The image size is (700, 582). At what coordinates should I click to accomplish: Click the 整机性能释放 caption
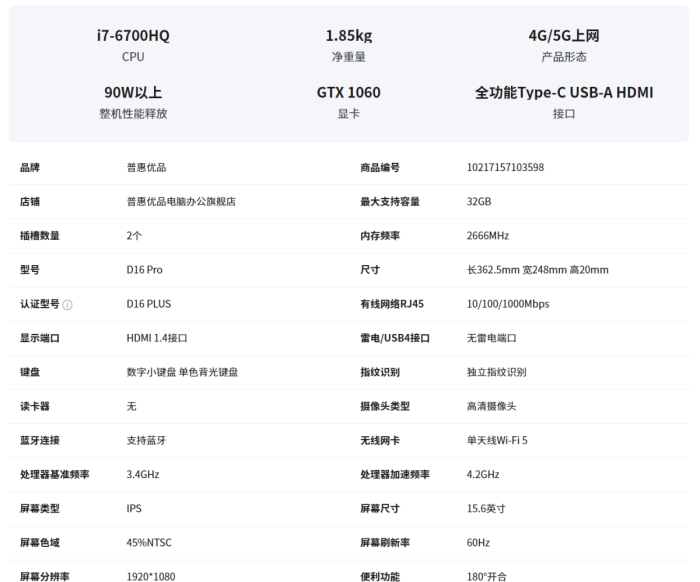133,114
